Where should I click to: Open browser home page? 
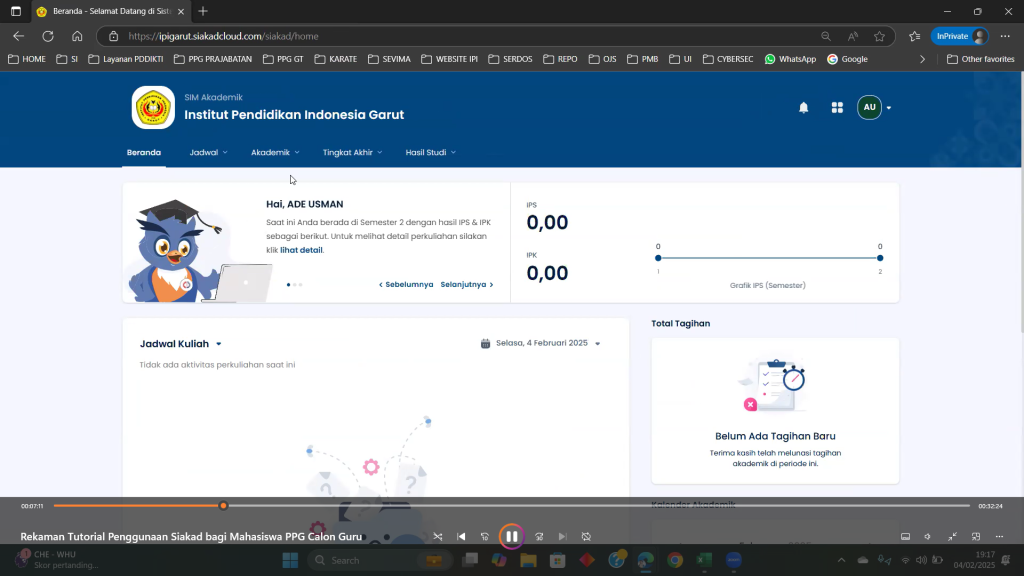(77, 36)
